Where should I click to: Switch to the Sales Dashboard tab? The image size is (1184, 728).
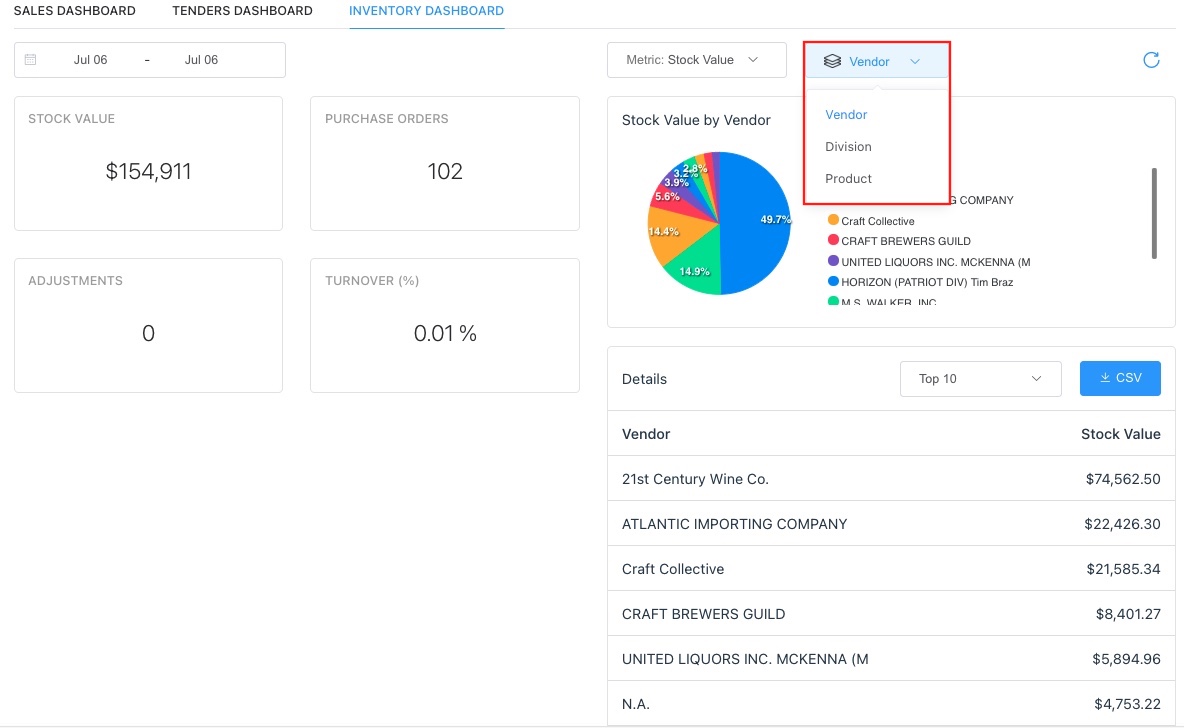[74, 11]
